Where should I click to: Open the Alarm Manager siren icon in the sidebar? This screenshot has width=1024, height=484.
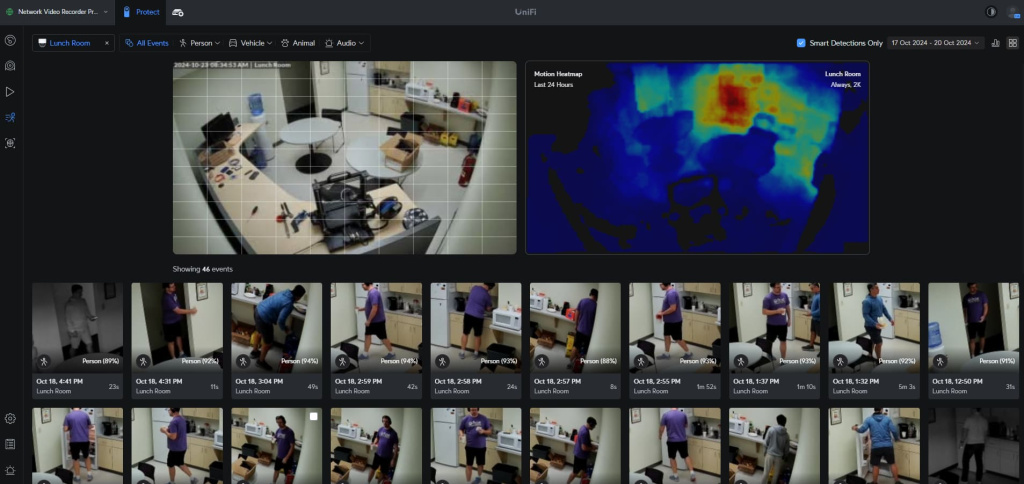(x=10, y=470)
